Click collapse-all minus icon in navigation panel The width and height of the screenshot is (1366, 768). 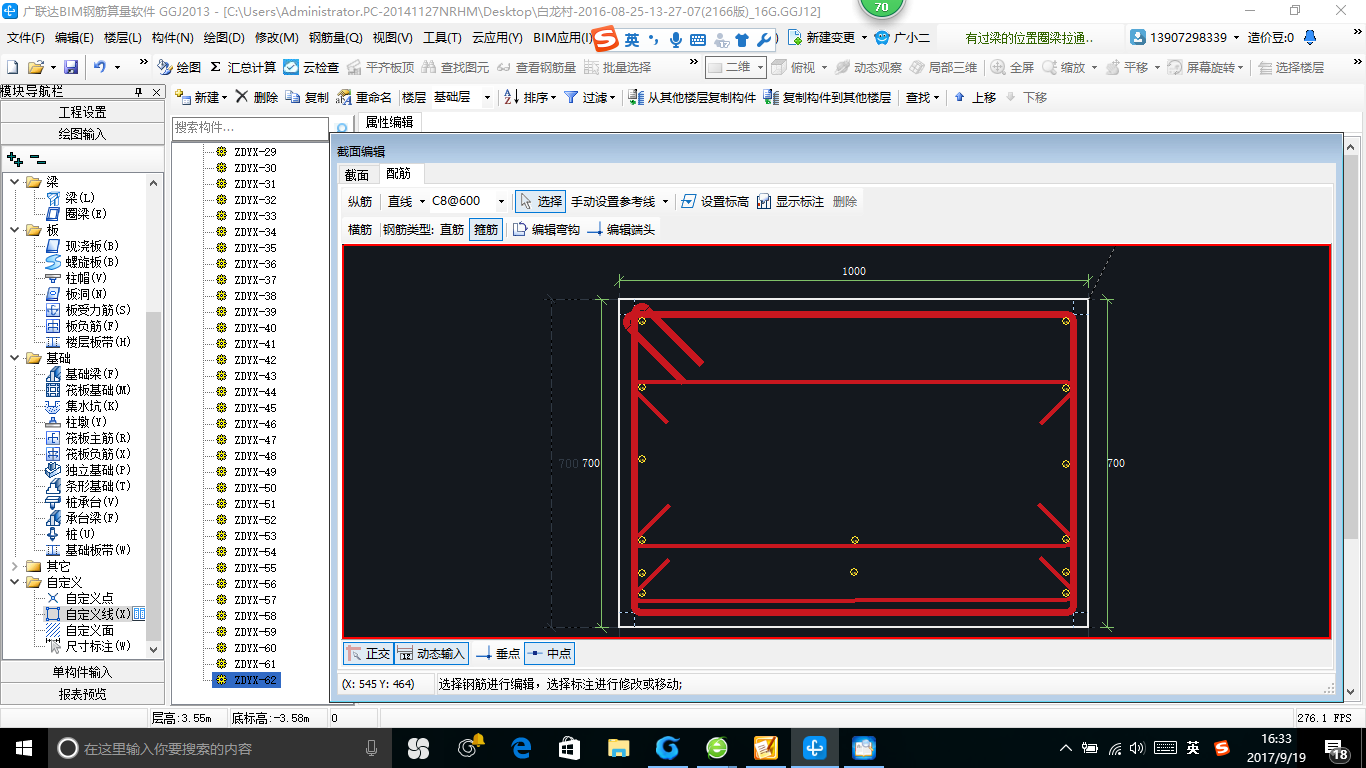37,158
